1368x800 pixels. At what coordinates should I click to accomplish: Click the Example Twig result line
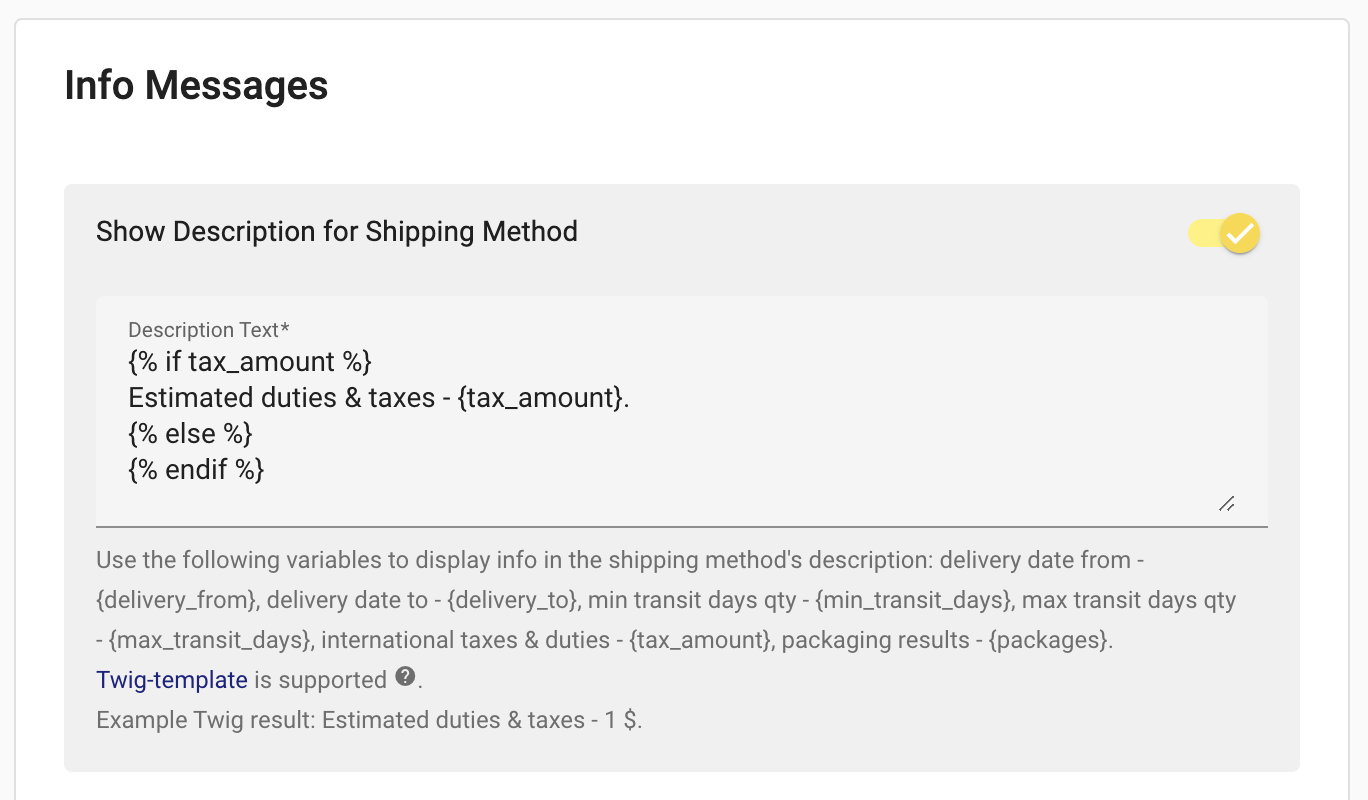pyautogui.click(x=369, y=720)
